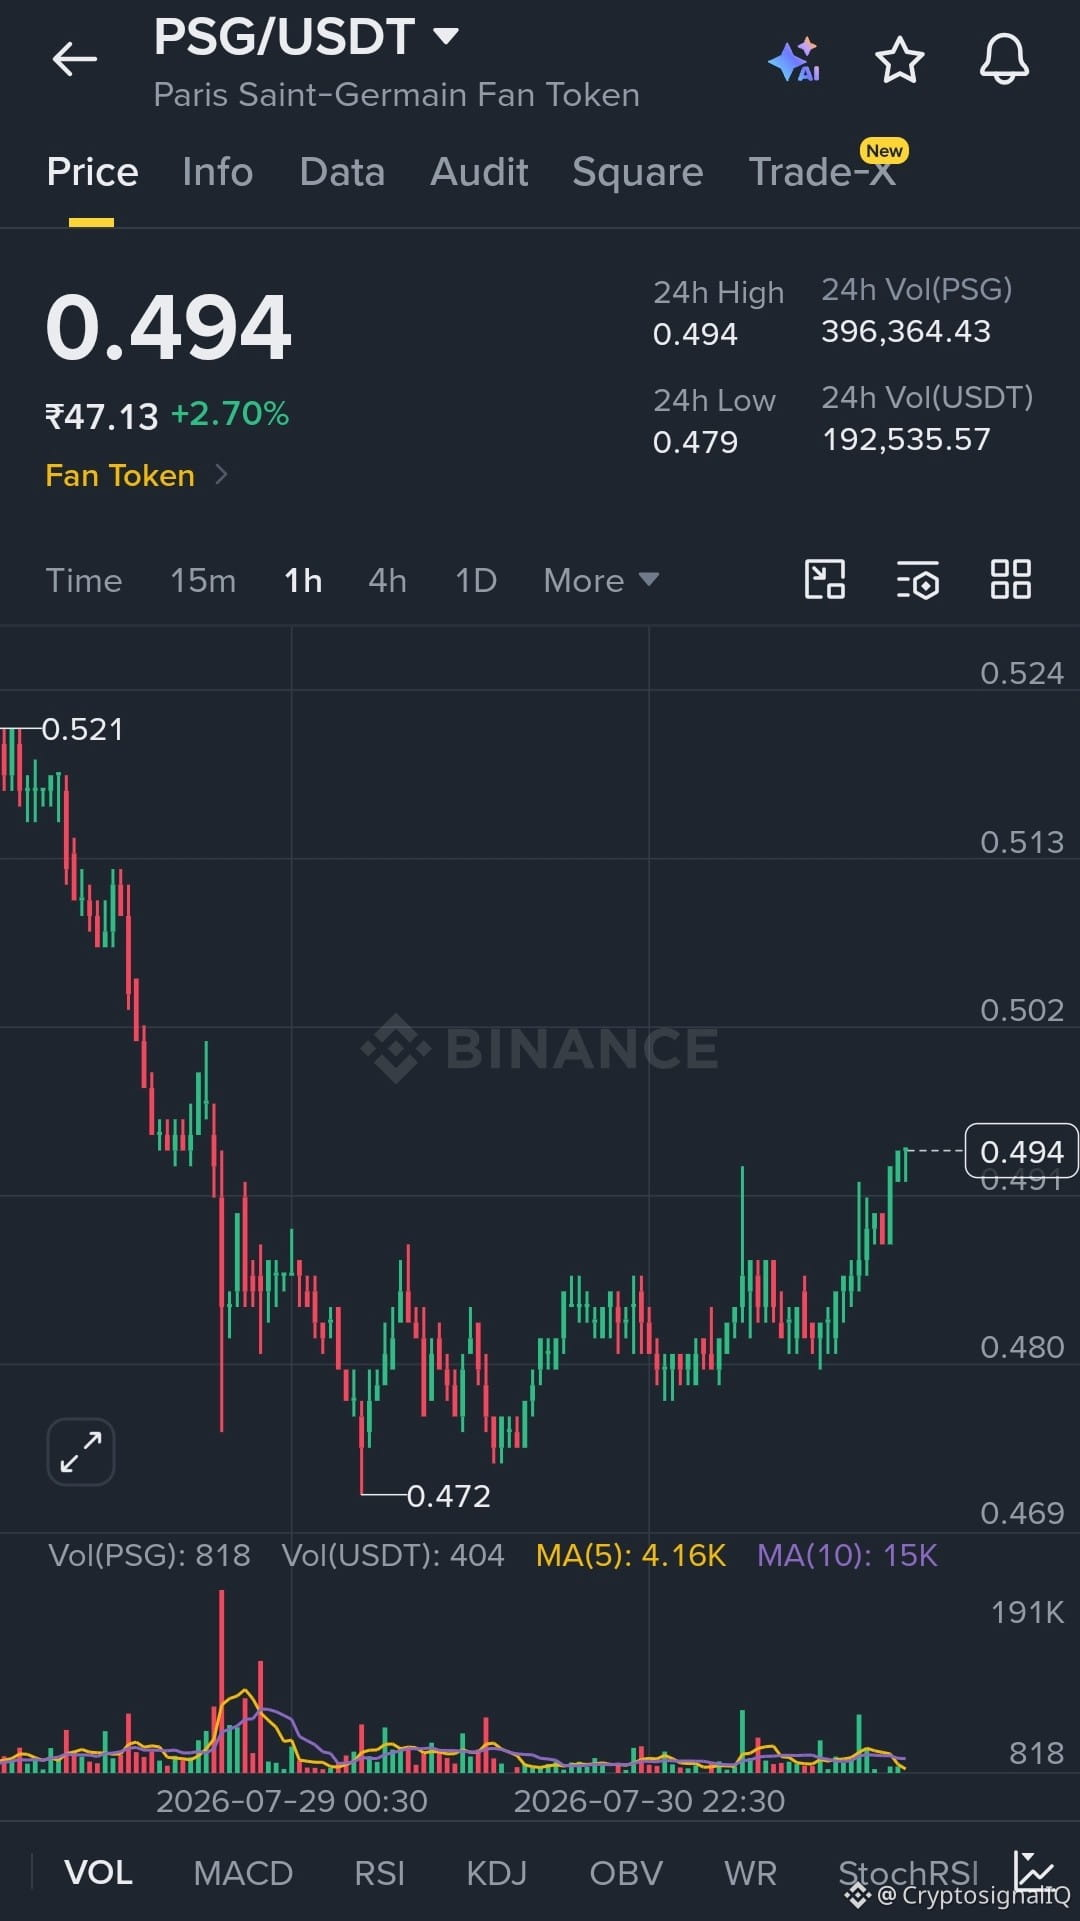
Task: Select the WR indicator
Action: (x=751, y=1872)
